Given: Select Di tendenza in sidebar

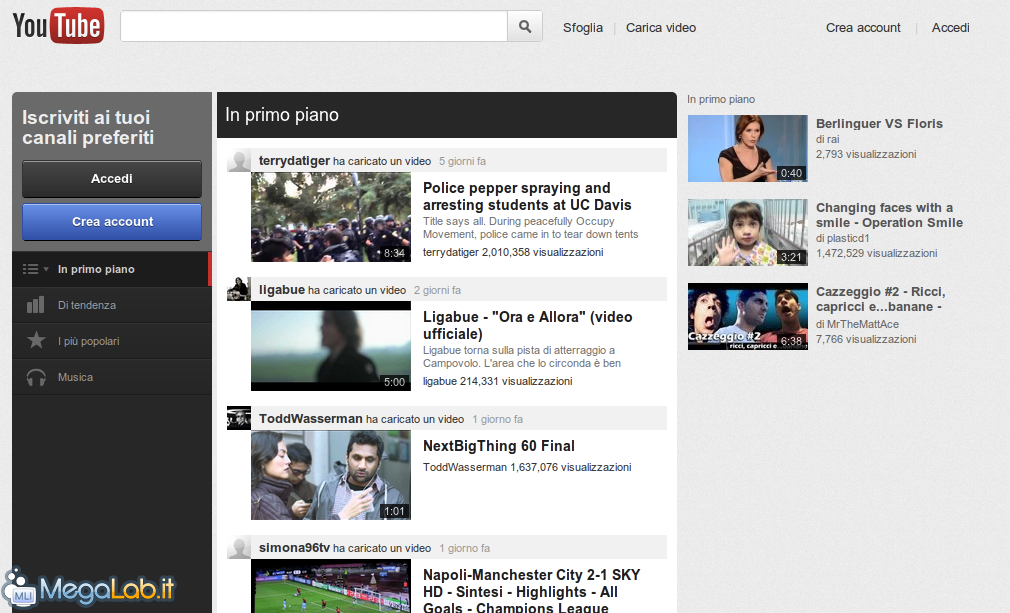Looking at the screenshot, I should click(111, 305).
